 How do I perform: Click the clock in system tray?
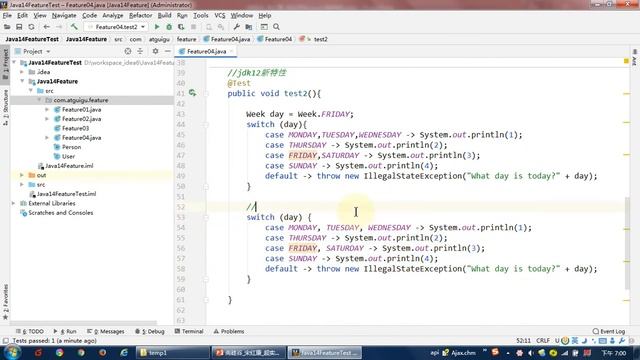tap(614, 353)
